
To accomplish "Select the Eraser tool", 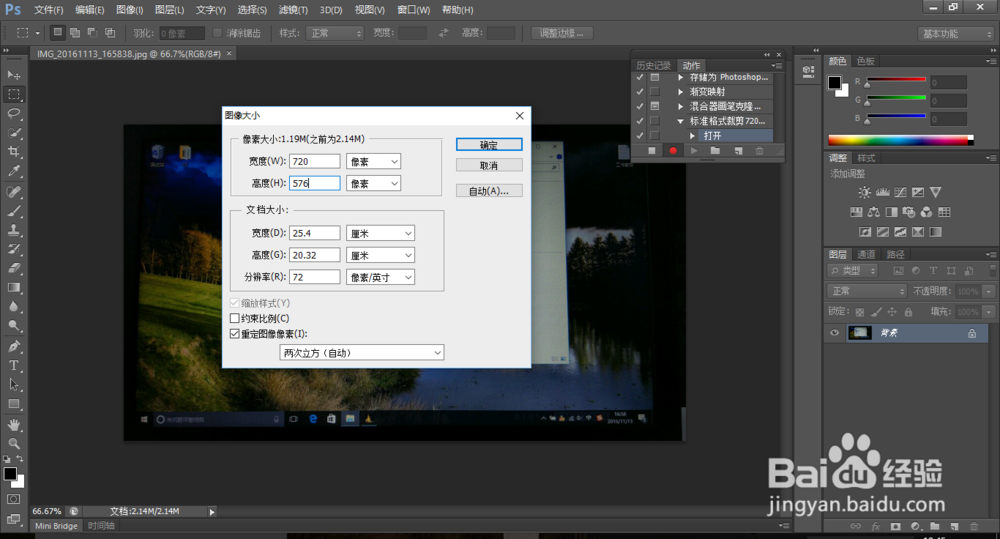I will click(13, 269).
